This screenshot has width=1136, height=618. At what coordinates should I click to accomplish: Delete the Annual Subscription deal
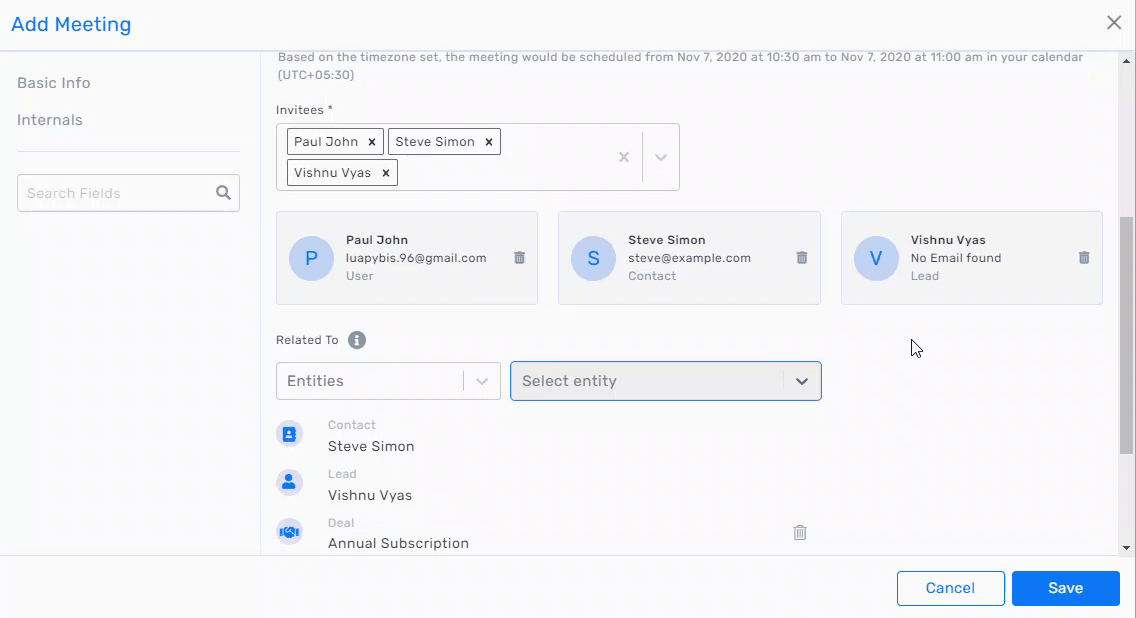click(x=800, y=533)
